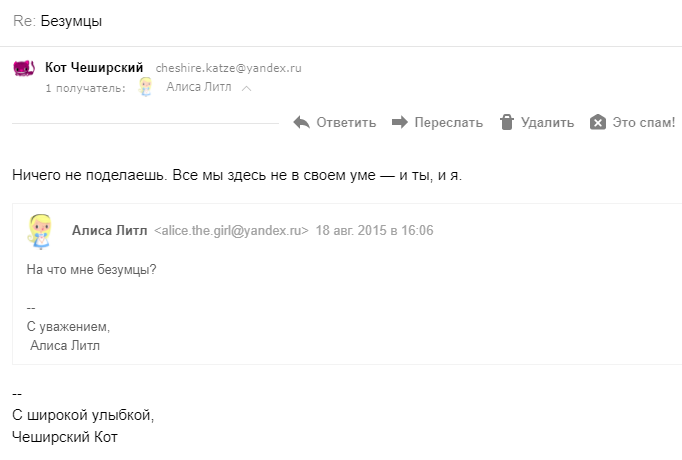Open Cheshire Cat sender avatar
The height and width of the screenshot is (460, 682).
point(24,68)
